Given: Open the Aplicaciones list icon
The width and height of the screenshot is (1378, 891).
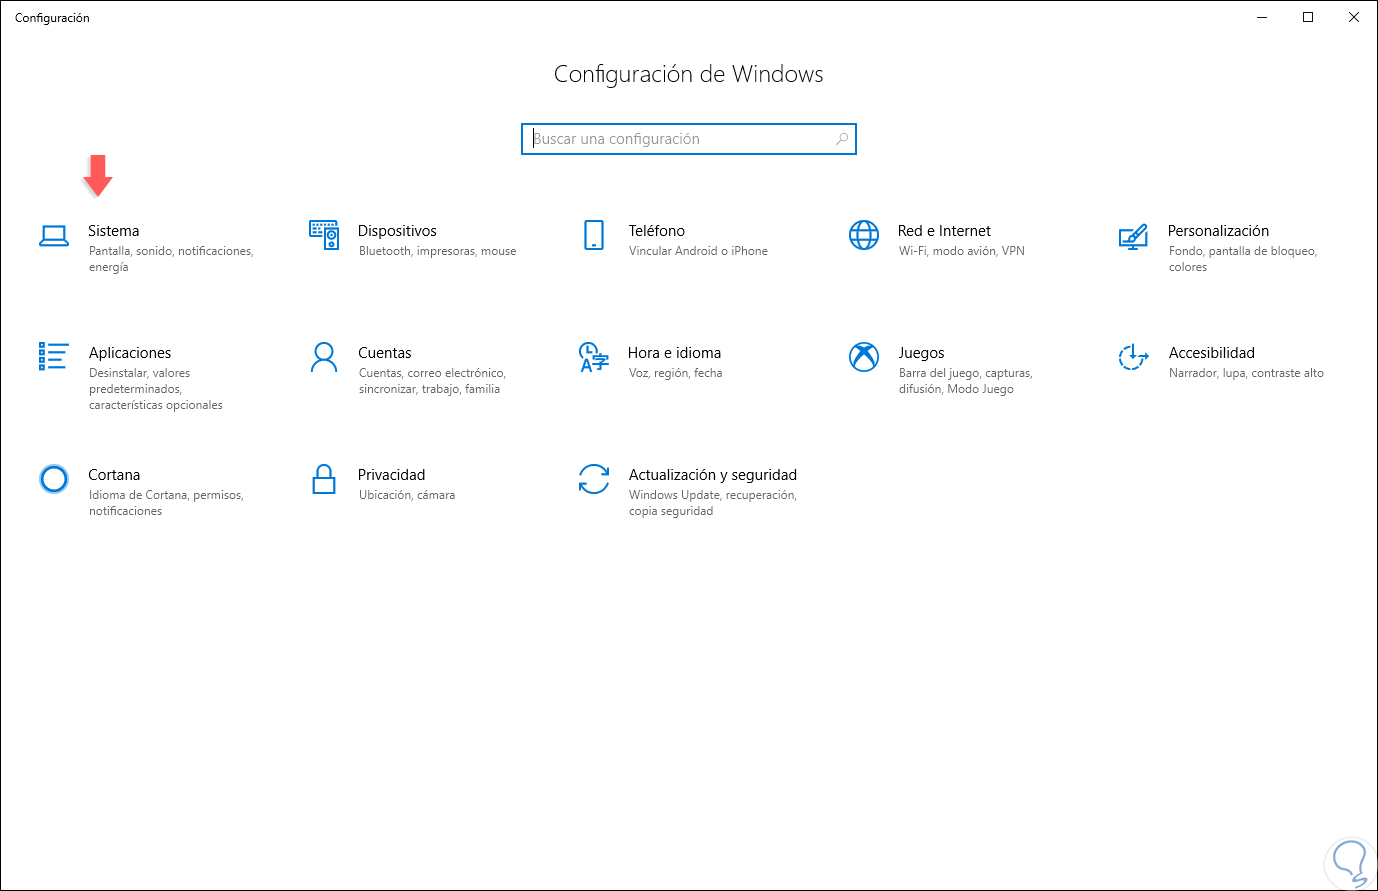Looking at the screenshot, I should [x=54, y=356].
